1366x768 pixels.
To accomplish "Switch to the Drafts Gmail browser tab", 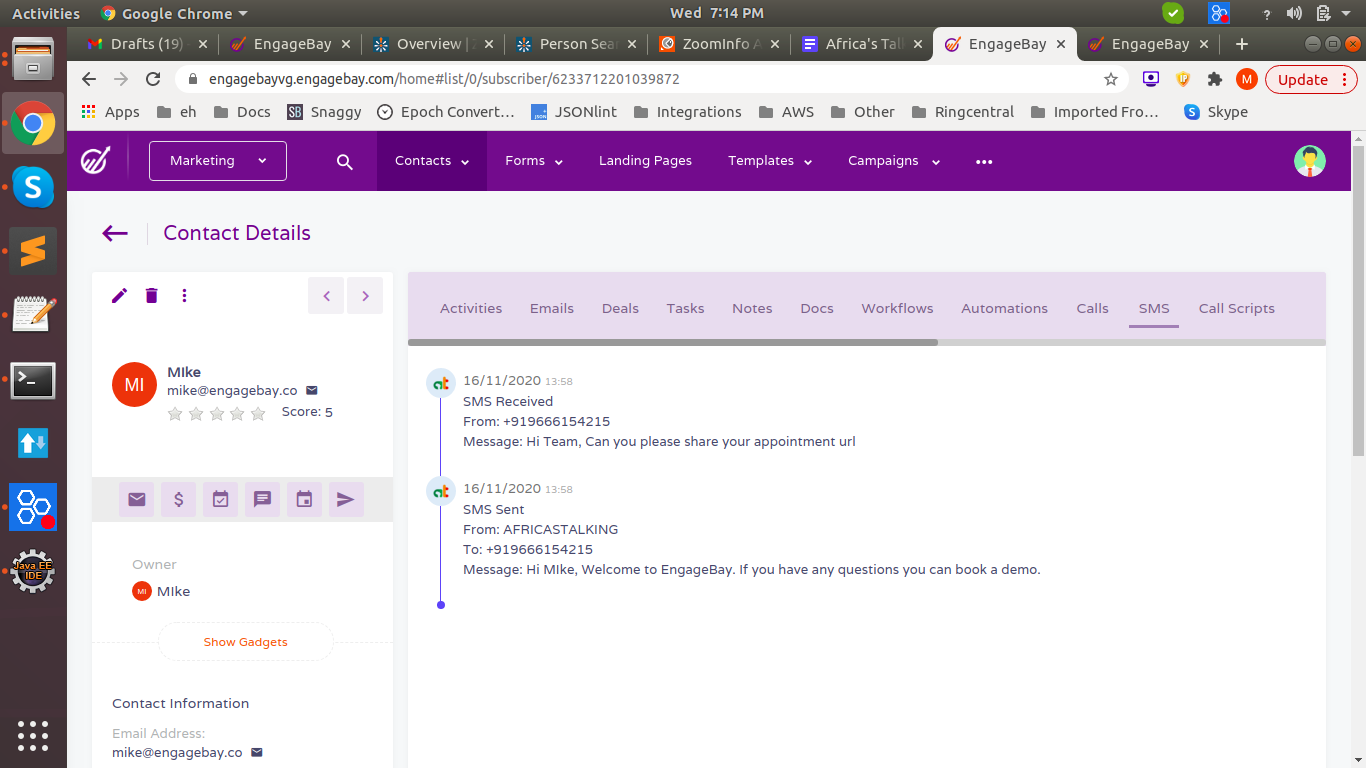I will click(146, 44).
